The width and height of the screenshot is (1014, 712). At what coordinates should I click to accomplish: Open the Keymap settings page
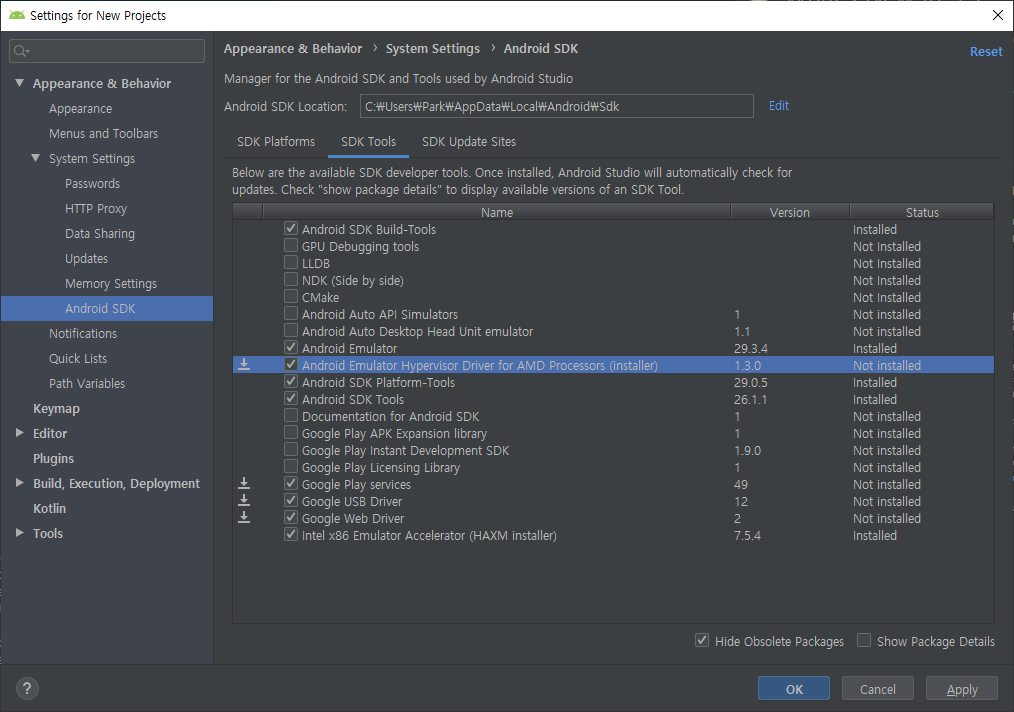(x=56, y=409)
